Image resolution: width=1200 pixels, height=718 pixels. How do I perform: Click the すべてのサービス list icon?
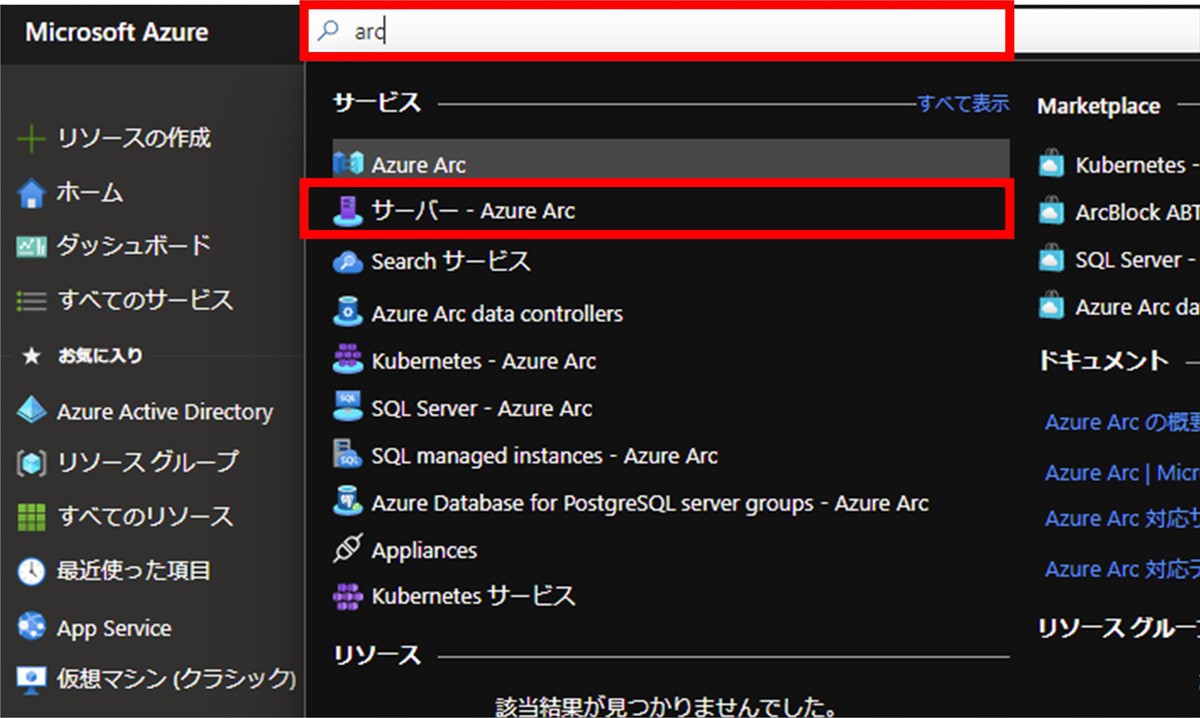[32, 300]
